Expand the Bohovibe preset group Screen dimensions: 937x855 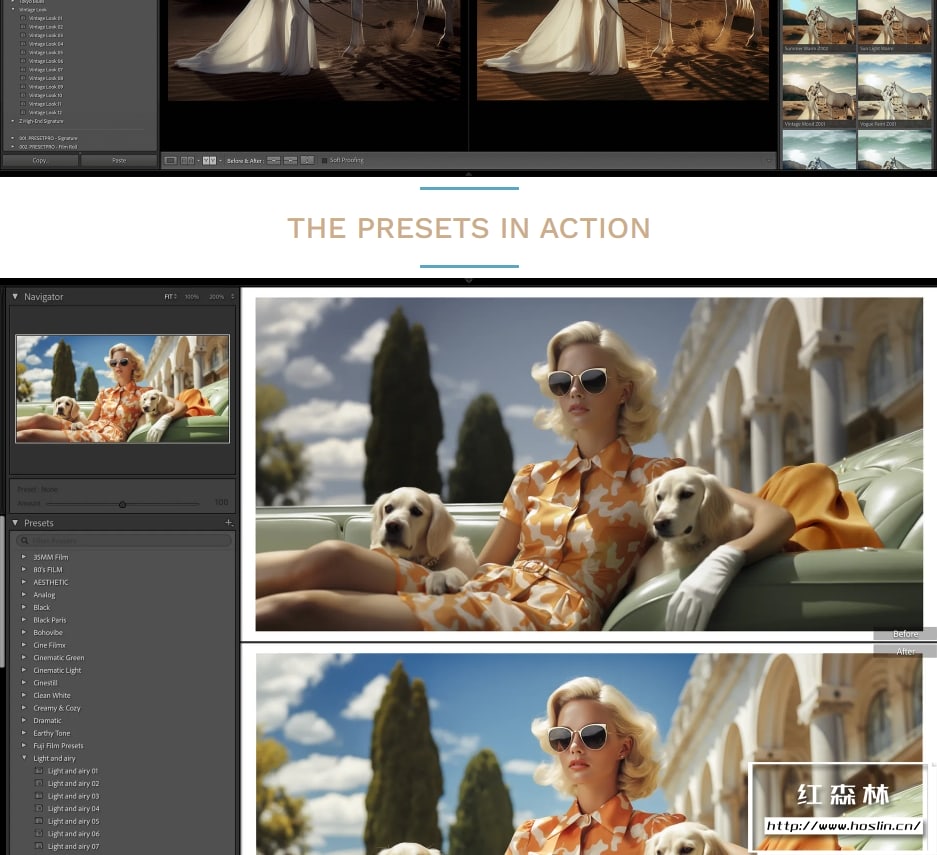[24, 632]
